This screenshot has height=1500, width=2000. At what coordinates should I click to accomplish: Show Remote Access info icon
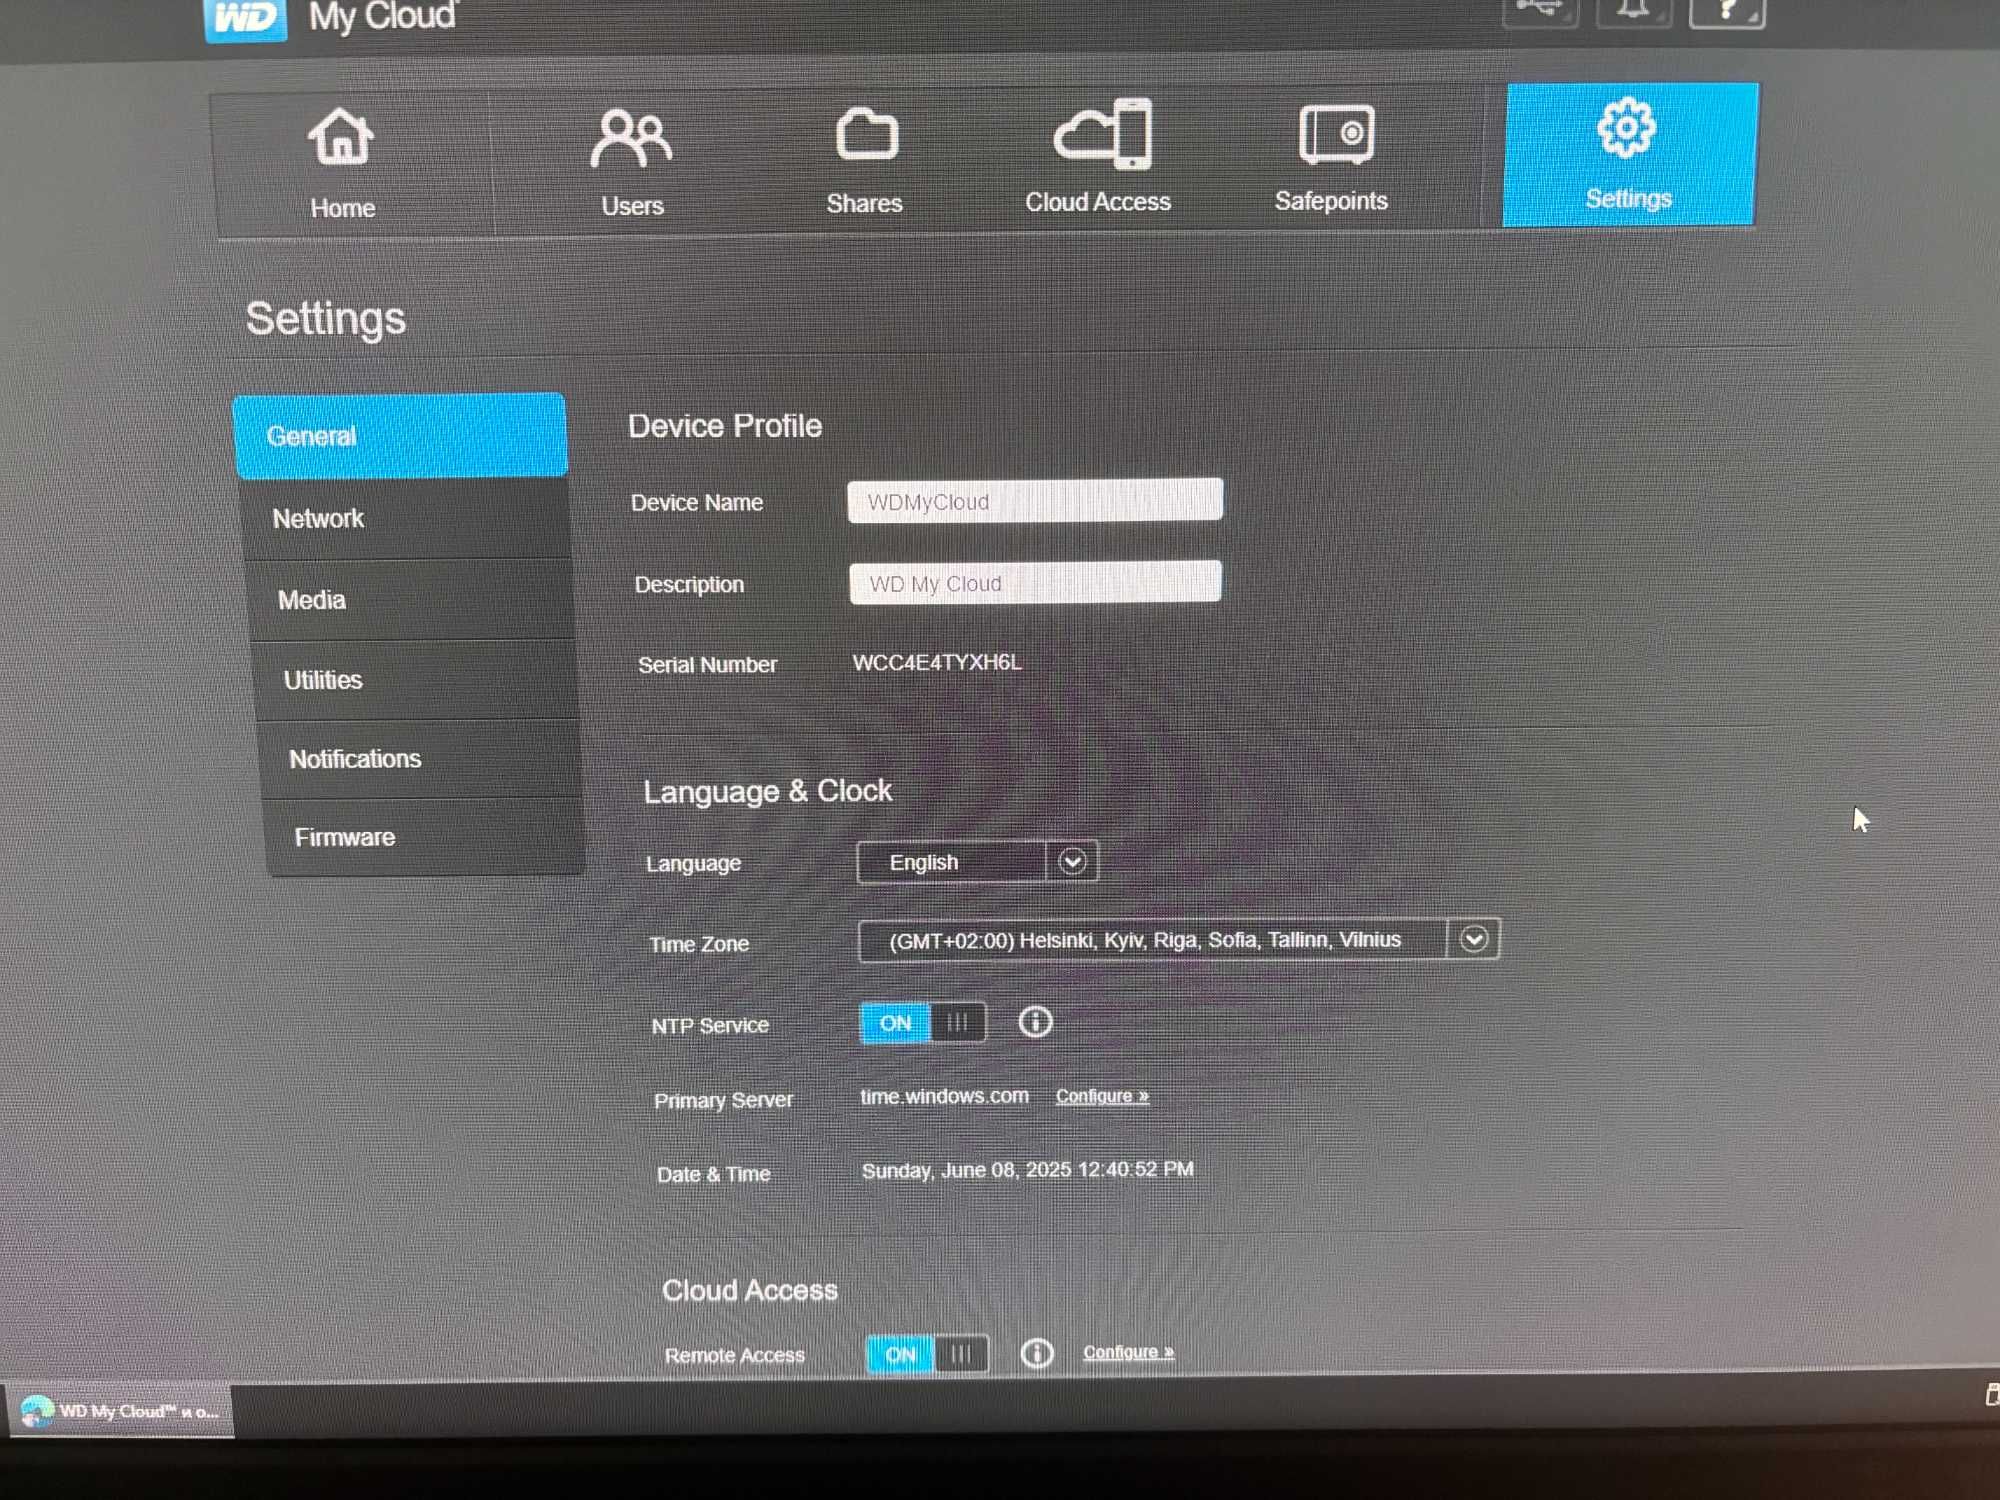point(1037,1354)
